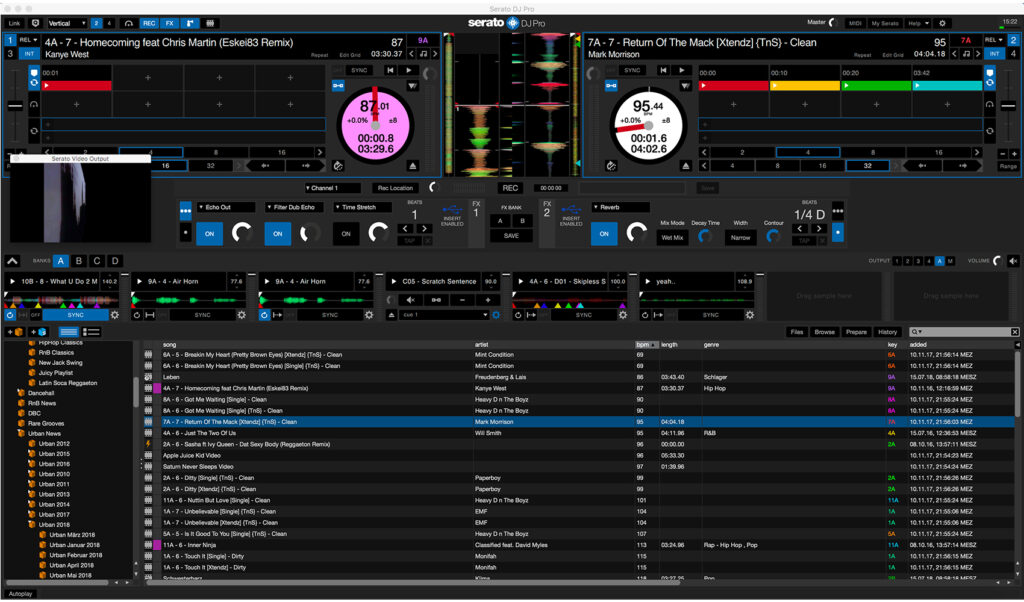This screenshot has height=602, width=1024.
Task: Eject track from left deck
Action: click(412, 166)
